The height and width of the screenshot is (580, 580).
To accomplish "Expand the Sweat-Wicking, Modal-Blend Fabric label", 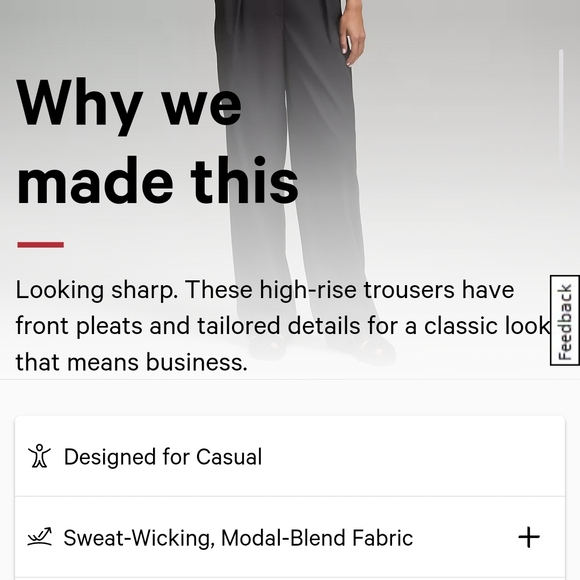I will [x=238, y=537].
